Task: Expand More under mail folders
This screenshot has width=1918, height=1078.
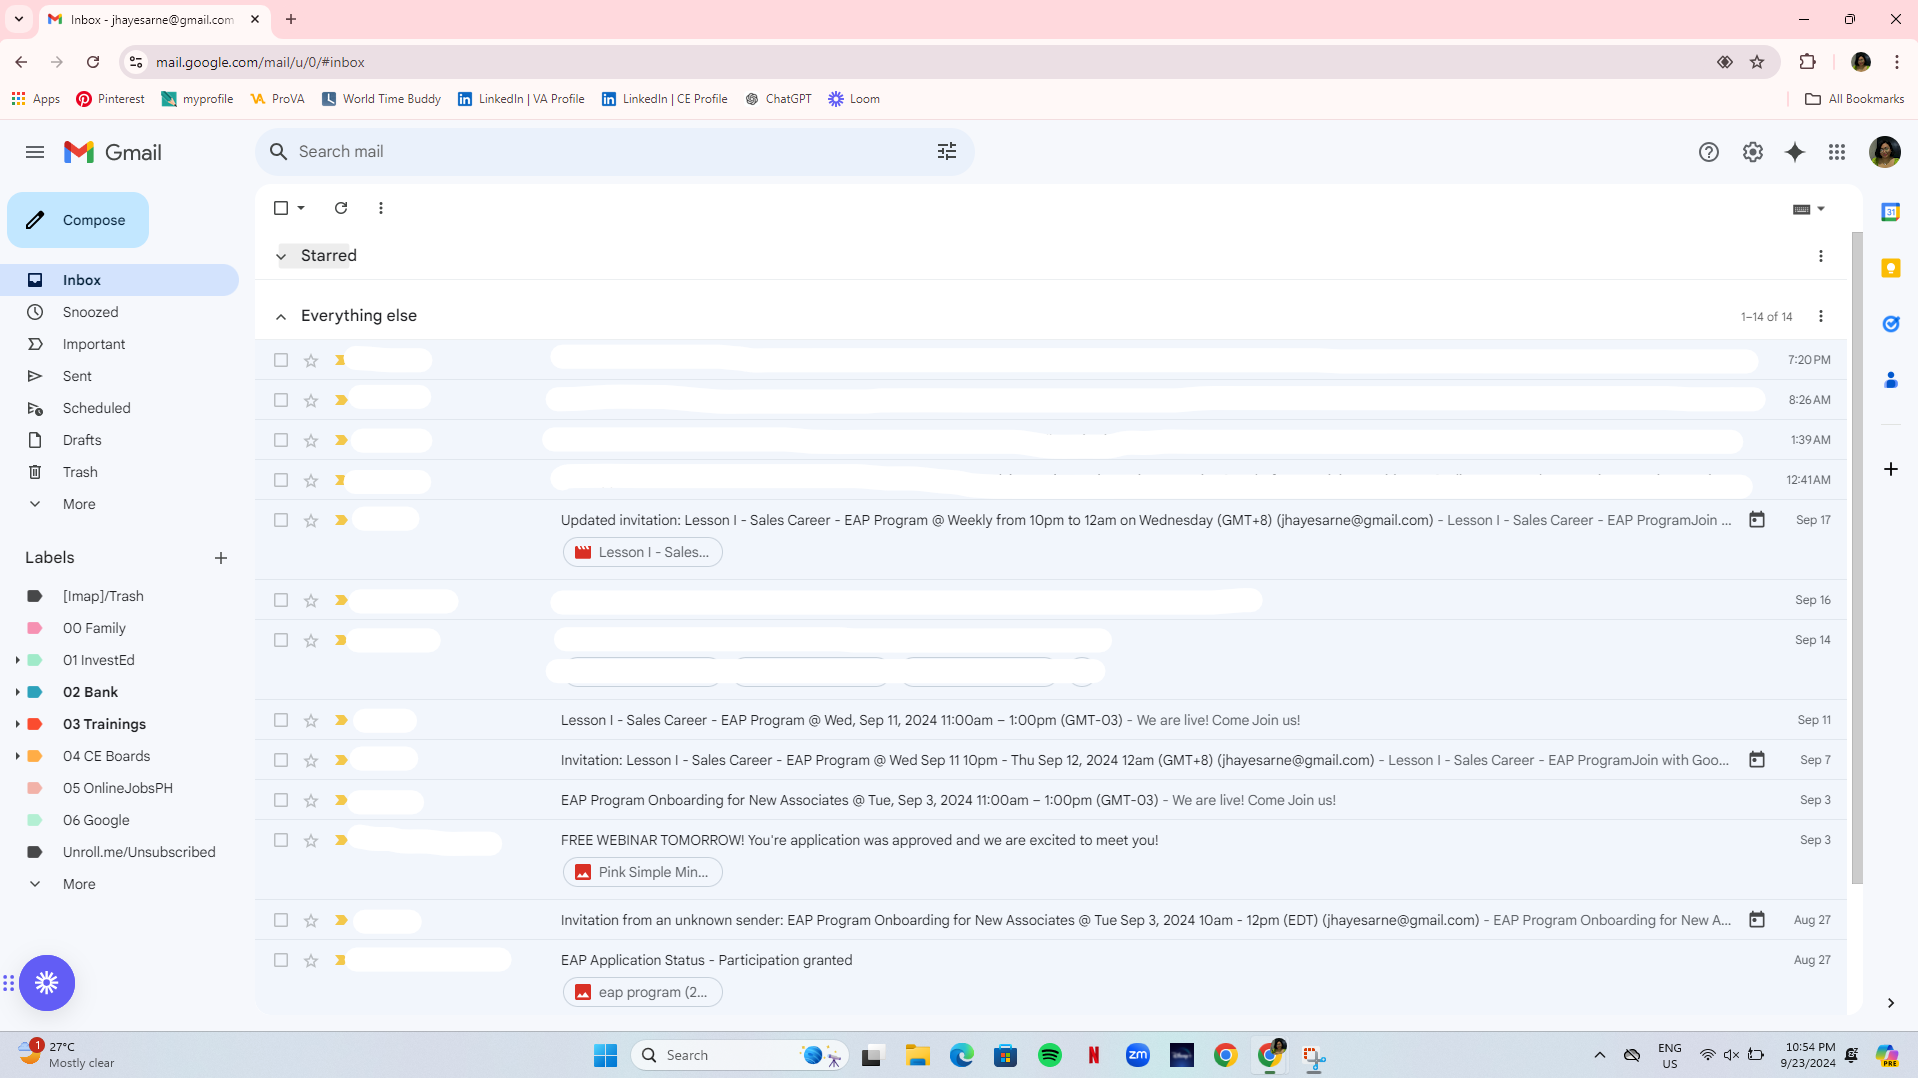Action: coord(79,504)
